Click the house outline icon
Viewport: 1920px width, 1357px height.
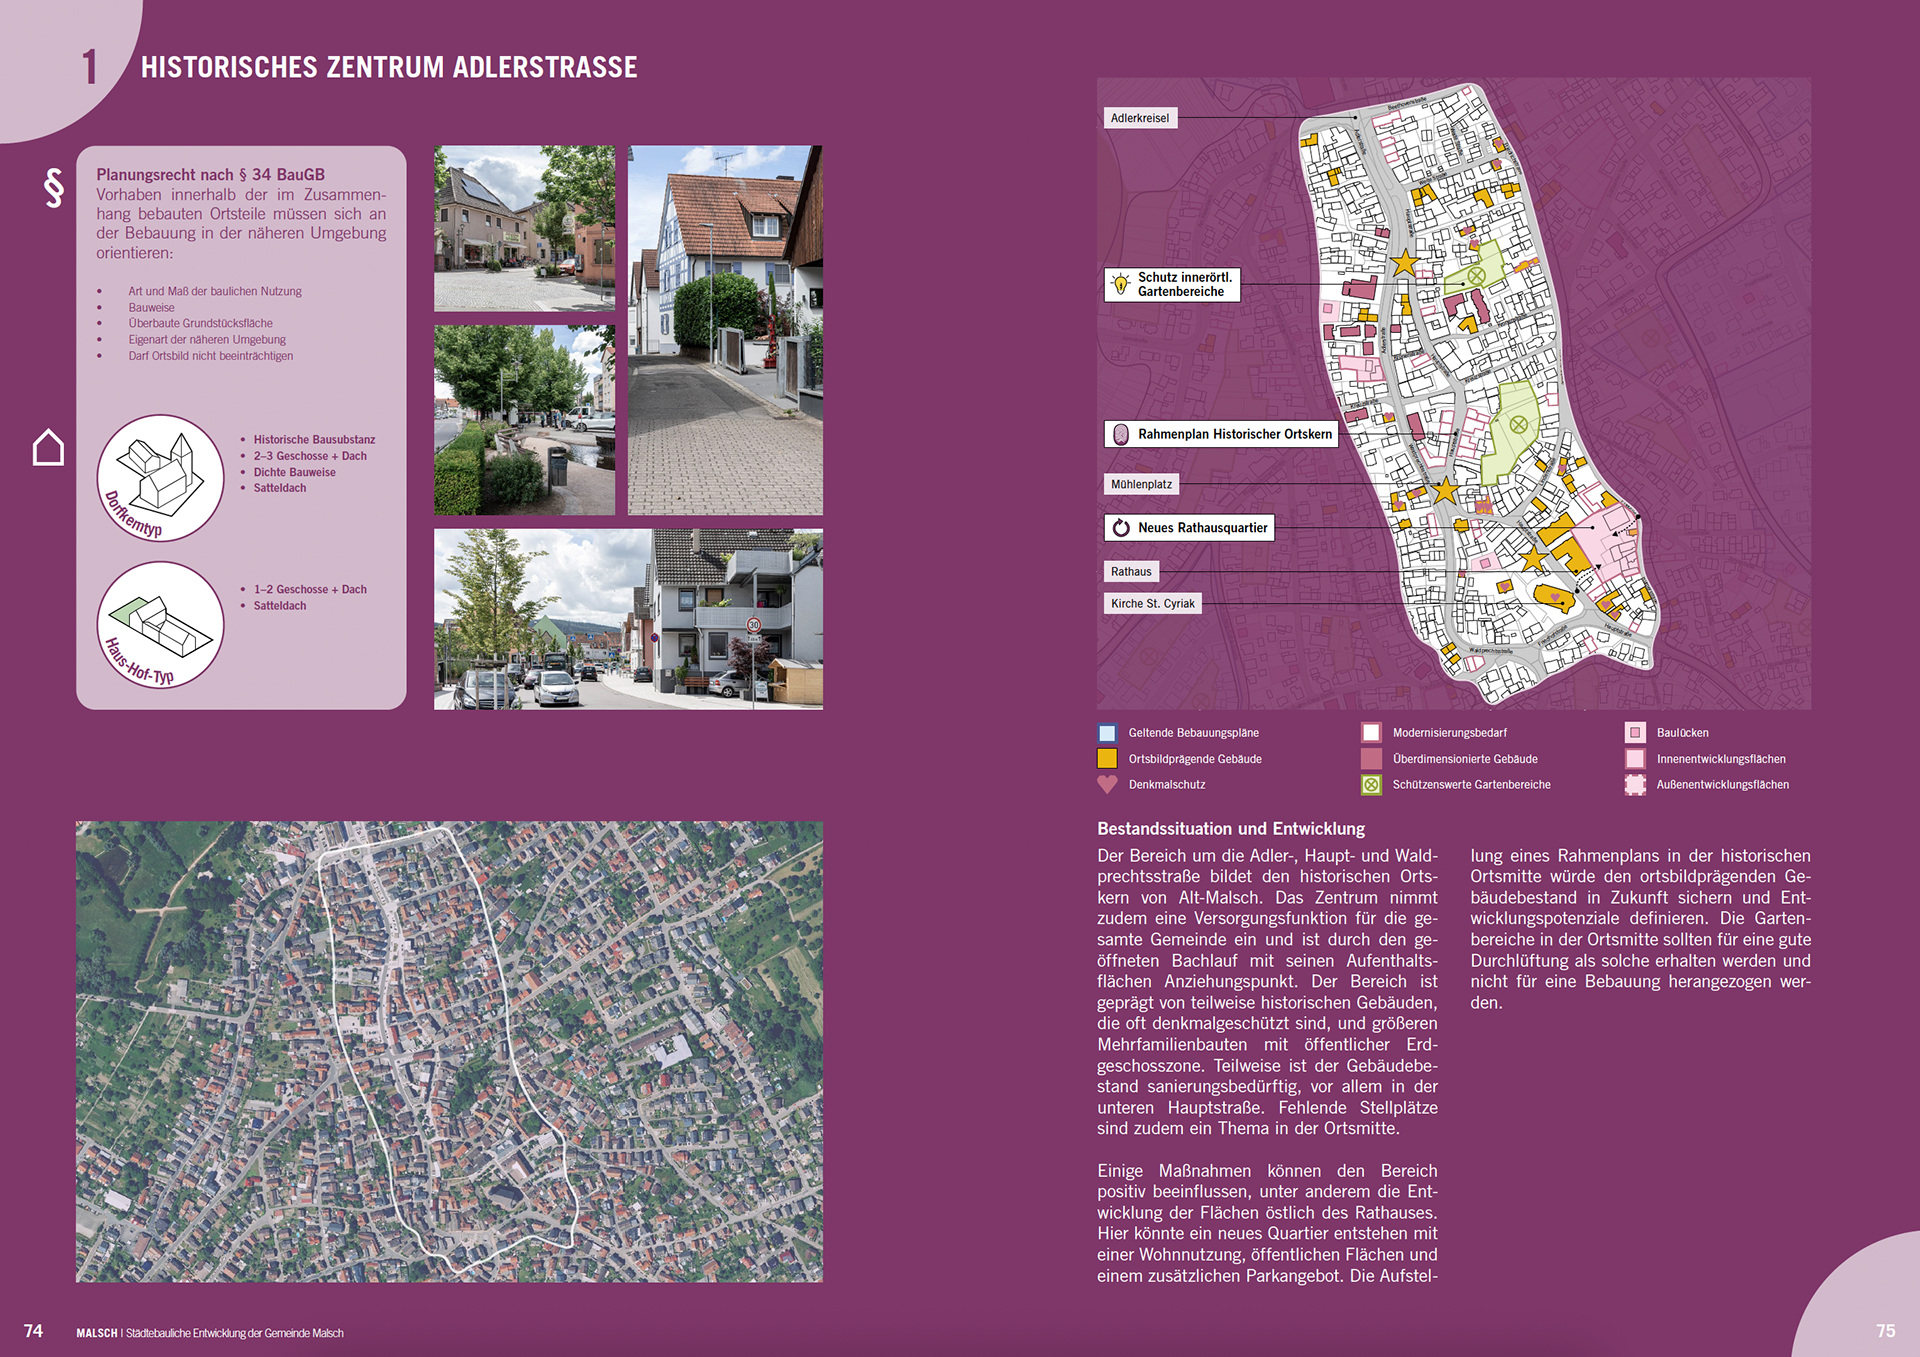coord(48,447)
